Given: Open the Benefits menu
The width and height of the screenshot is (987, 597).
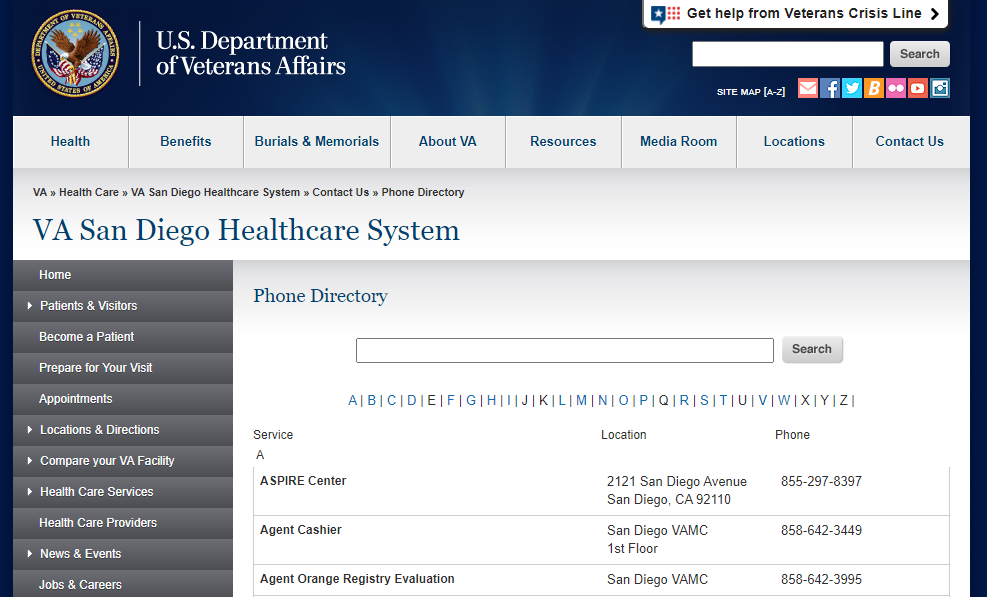Looking at the screenshot, I should (186, 142).
